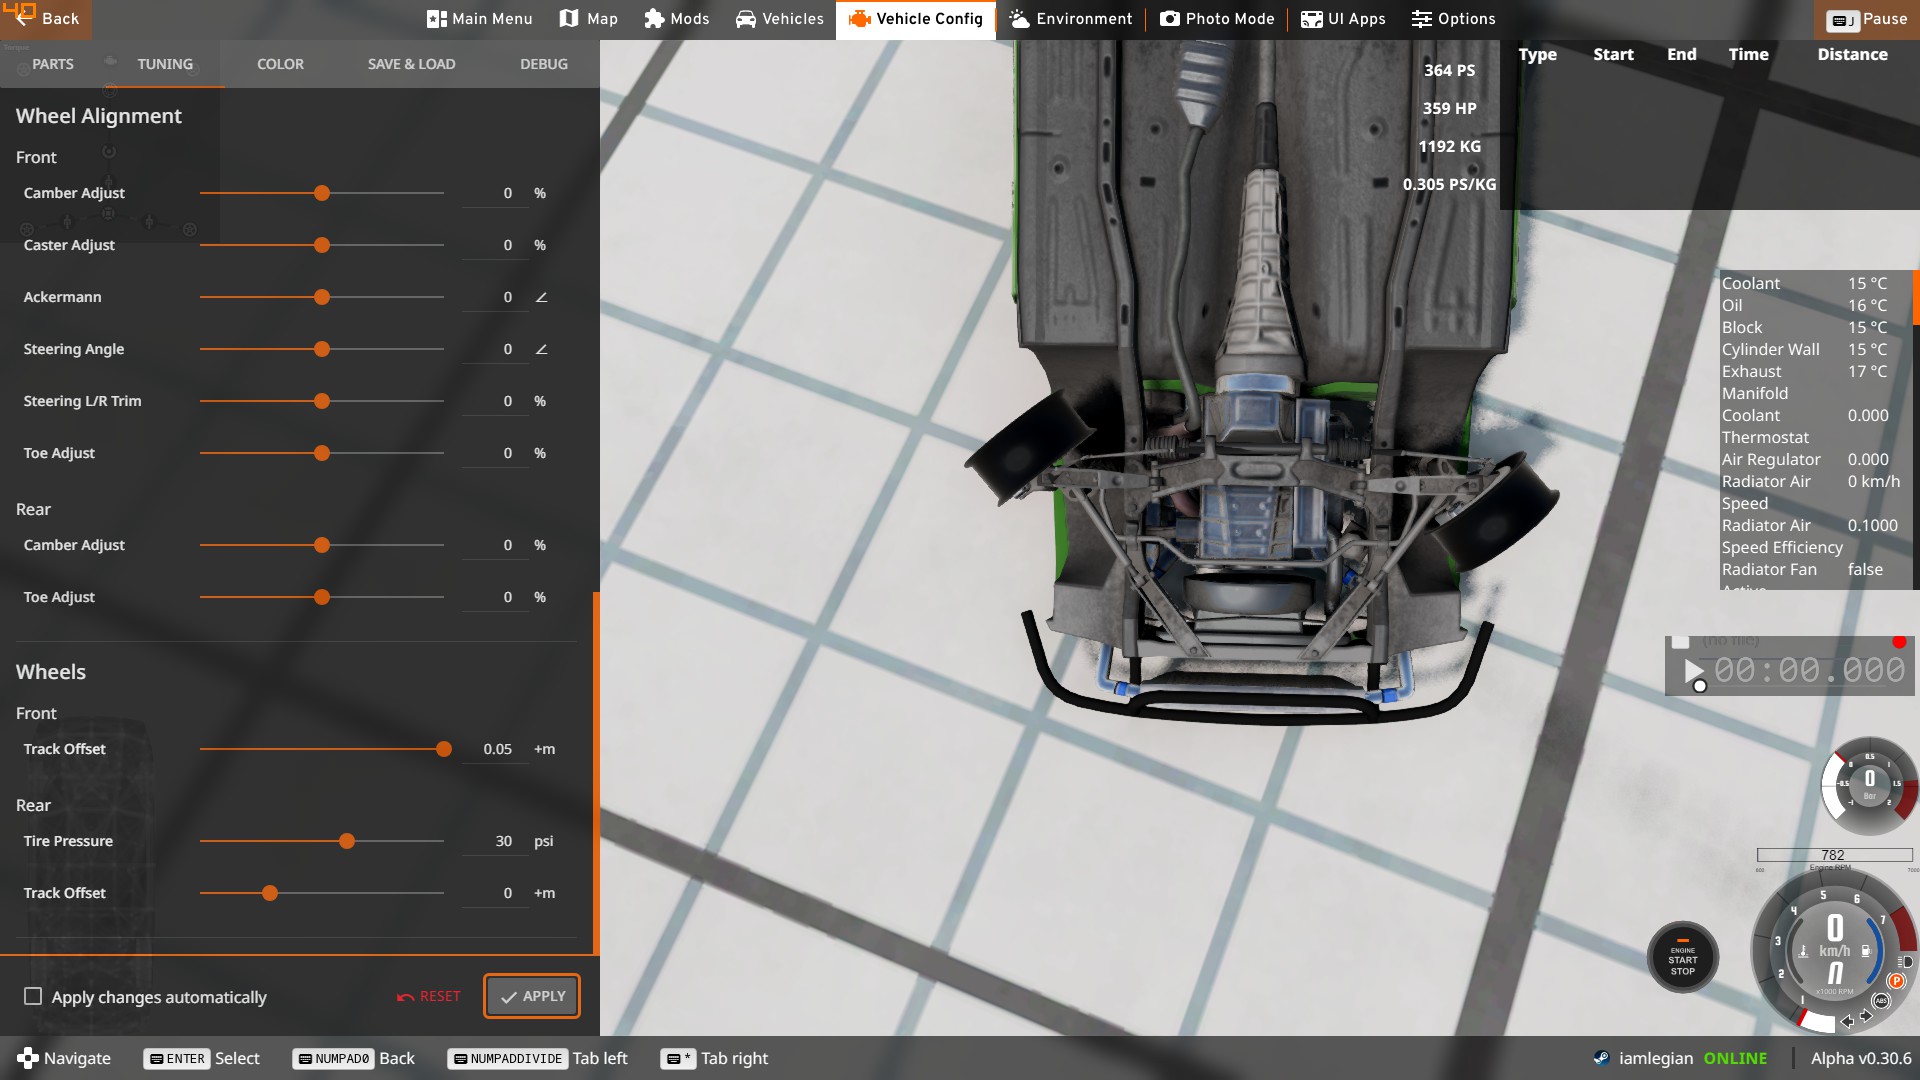Screen dimensions: 1920x1080
Task: Open the Main Menu
Action: click(479, 19)
